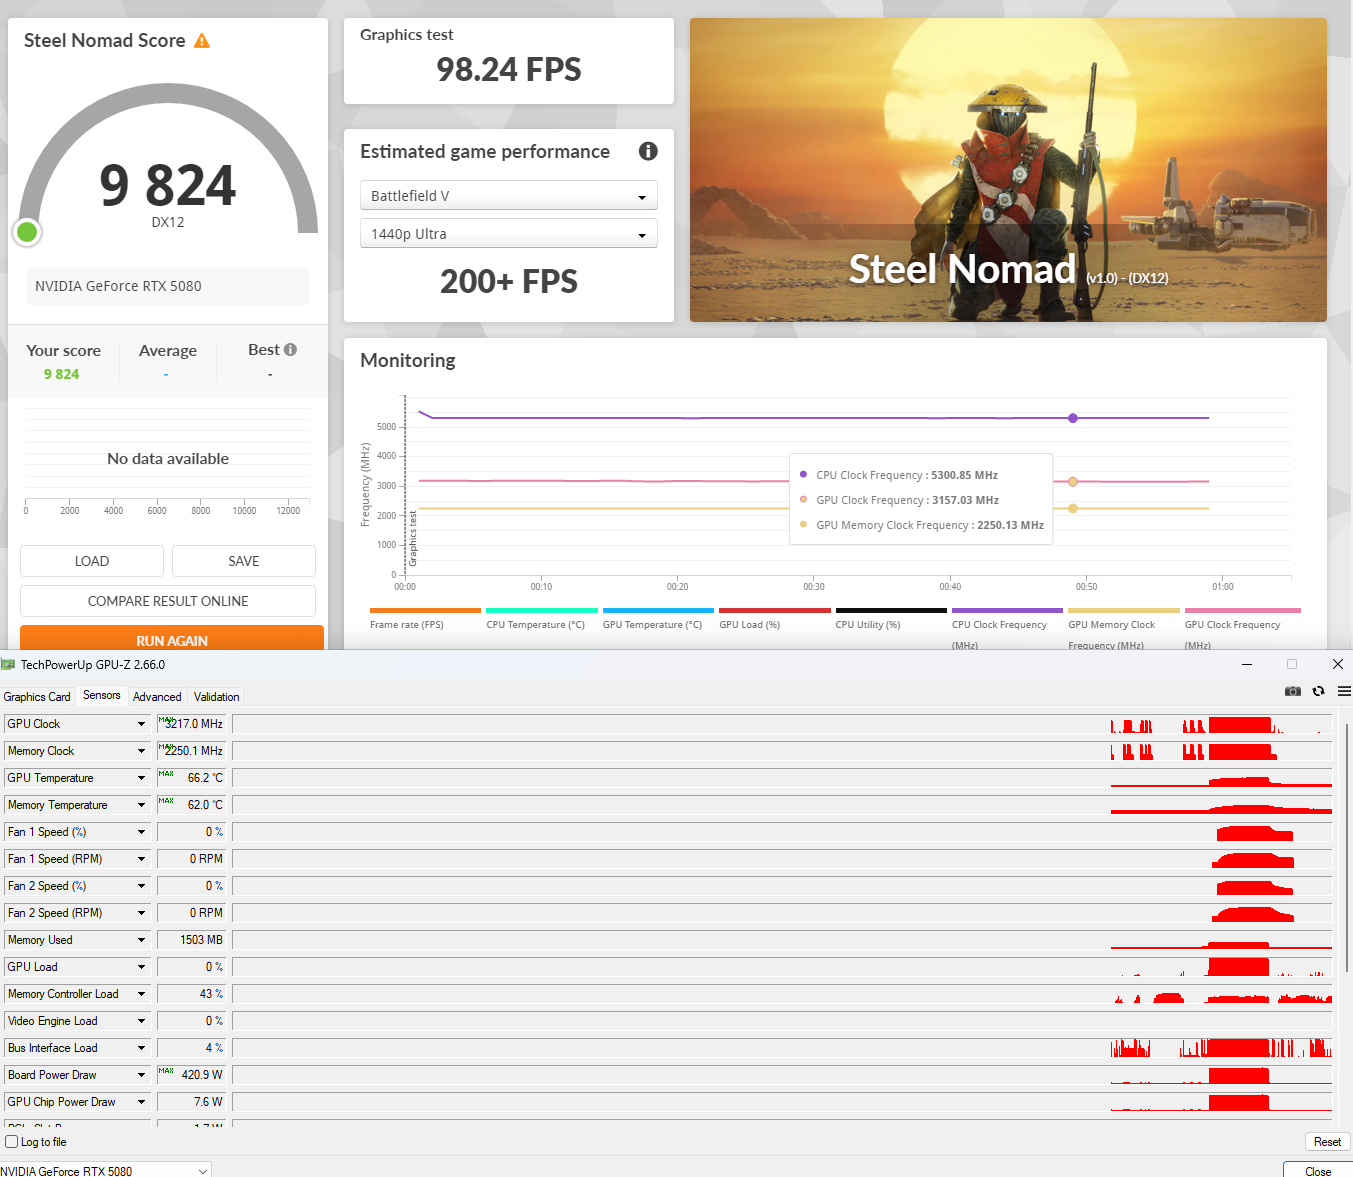This screenshot has height=1177, width=1353.
Task: Click the COMPARE RESULT ONLINE button
Action: point(168,601)
